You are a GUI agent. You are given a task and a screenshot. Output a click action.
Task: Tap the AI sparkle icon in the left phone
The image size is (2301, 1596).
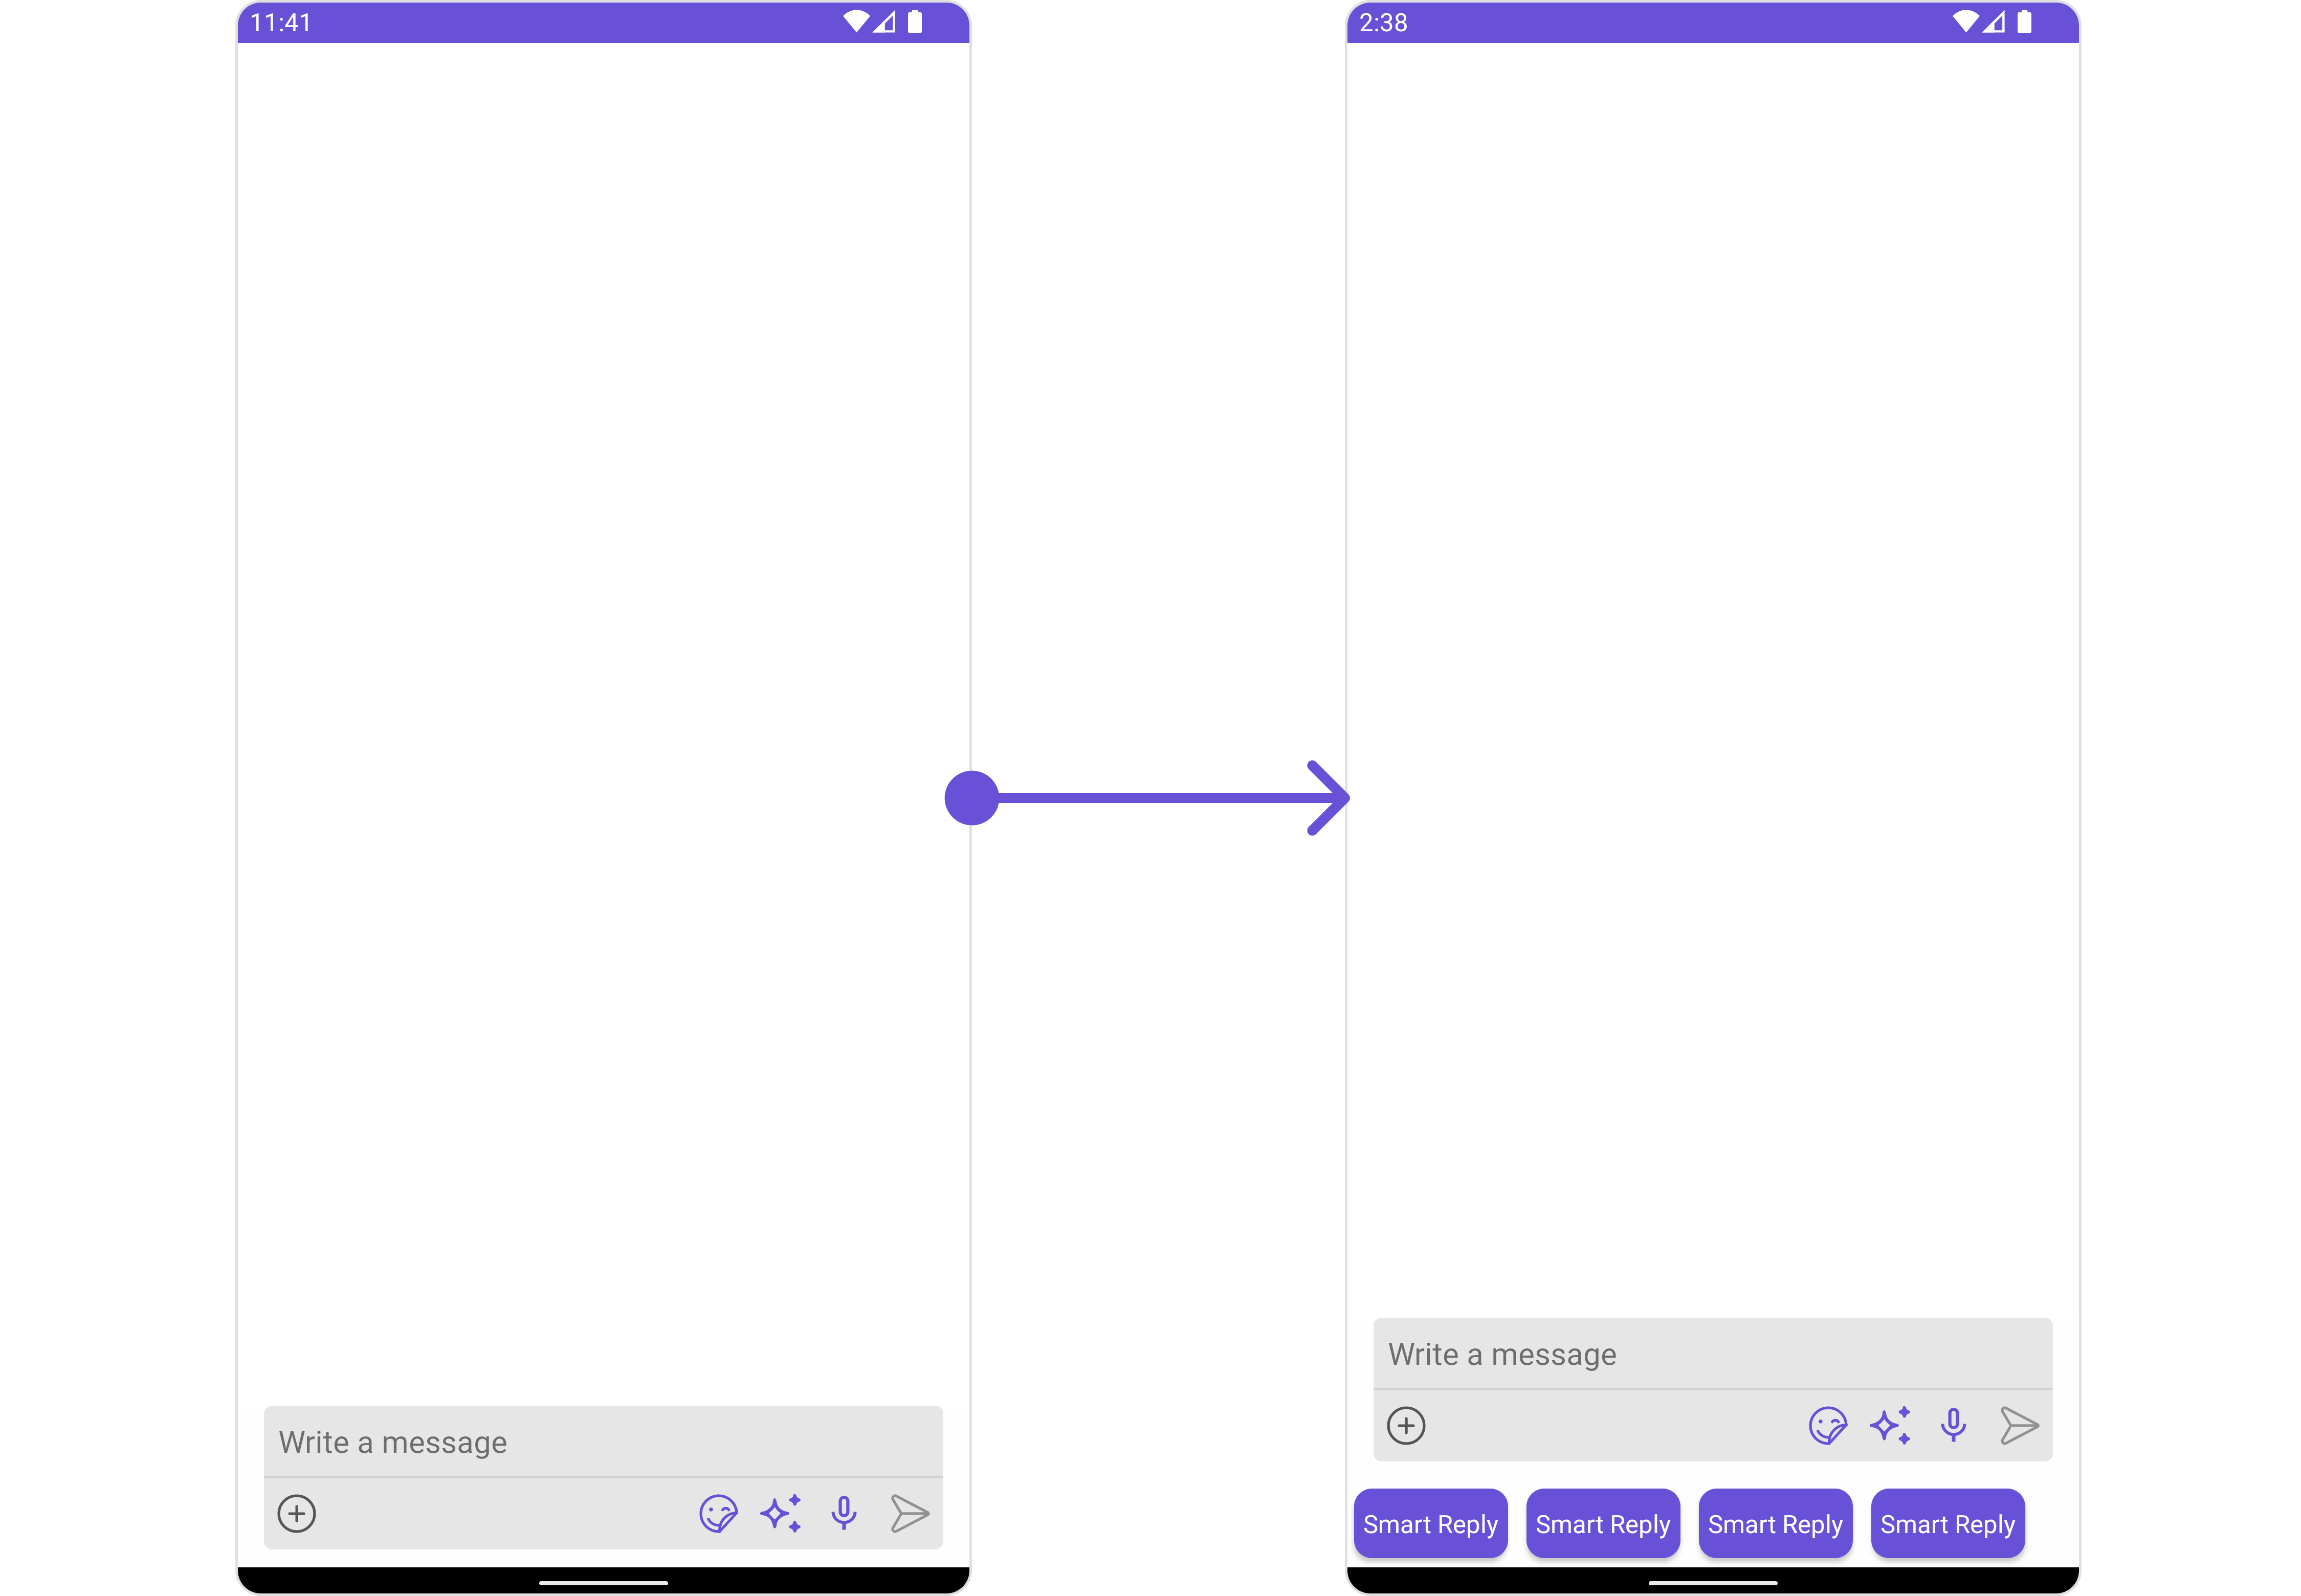pos(781,1513)
